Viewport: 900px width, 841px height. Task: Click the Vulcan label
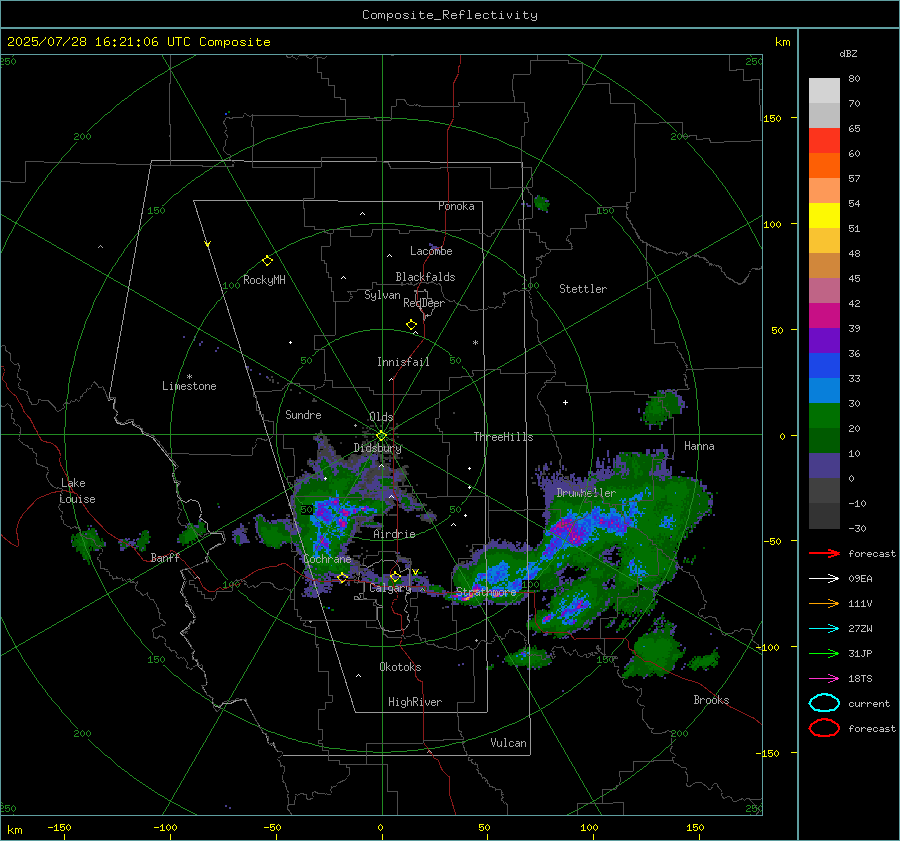pyautogui.click(x=508, y=743)
